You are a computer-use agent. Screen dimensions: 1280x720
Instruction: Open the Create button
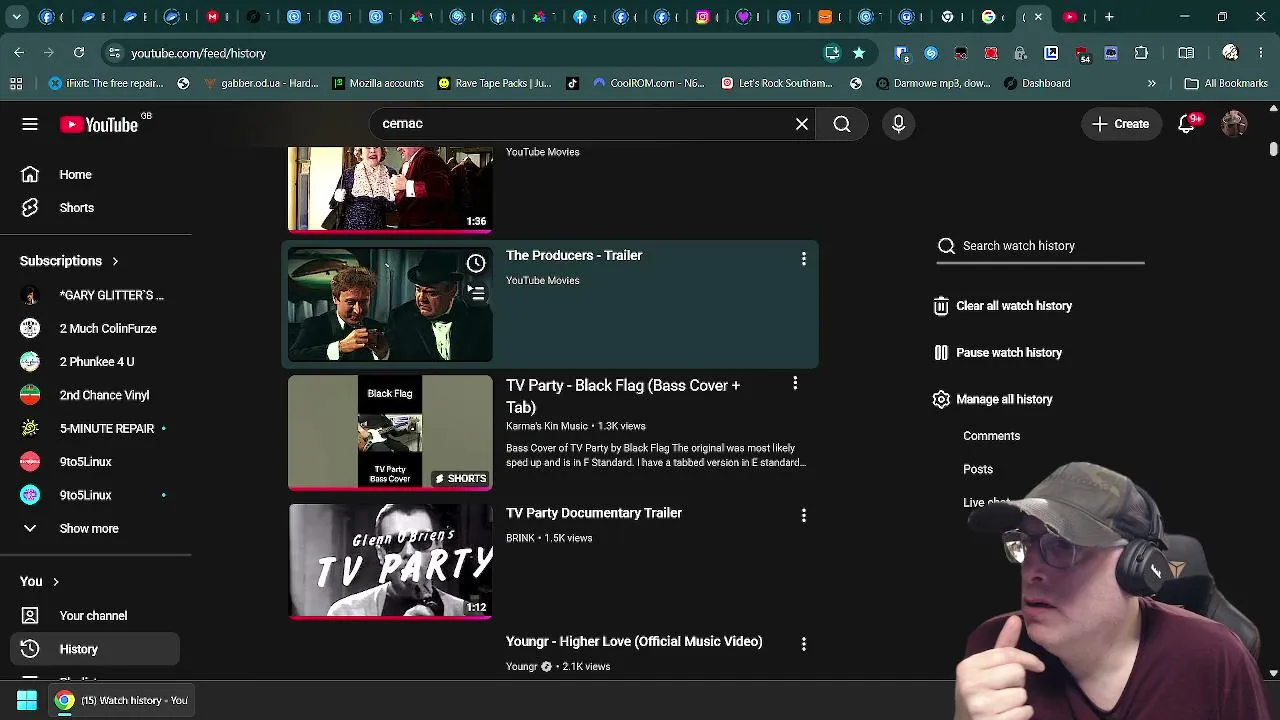[1121, 124]
